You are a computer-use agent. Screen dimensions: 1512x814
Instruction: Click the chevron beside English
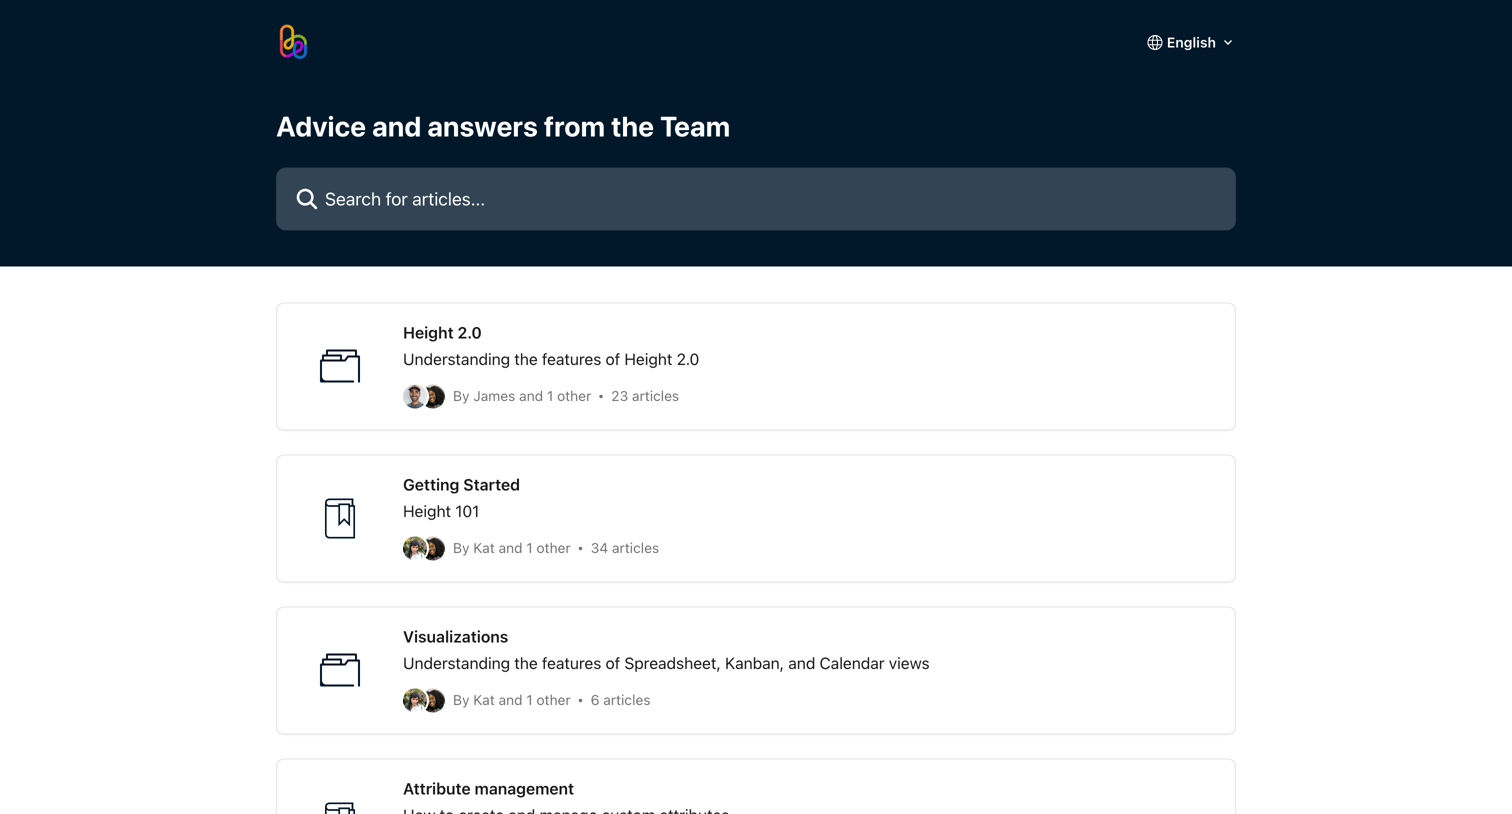pyautogui.click(x=1228, y=43)
